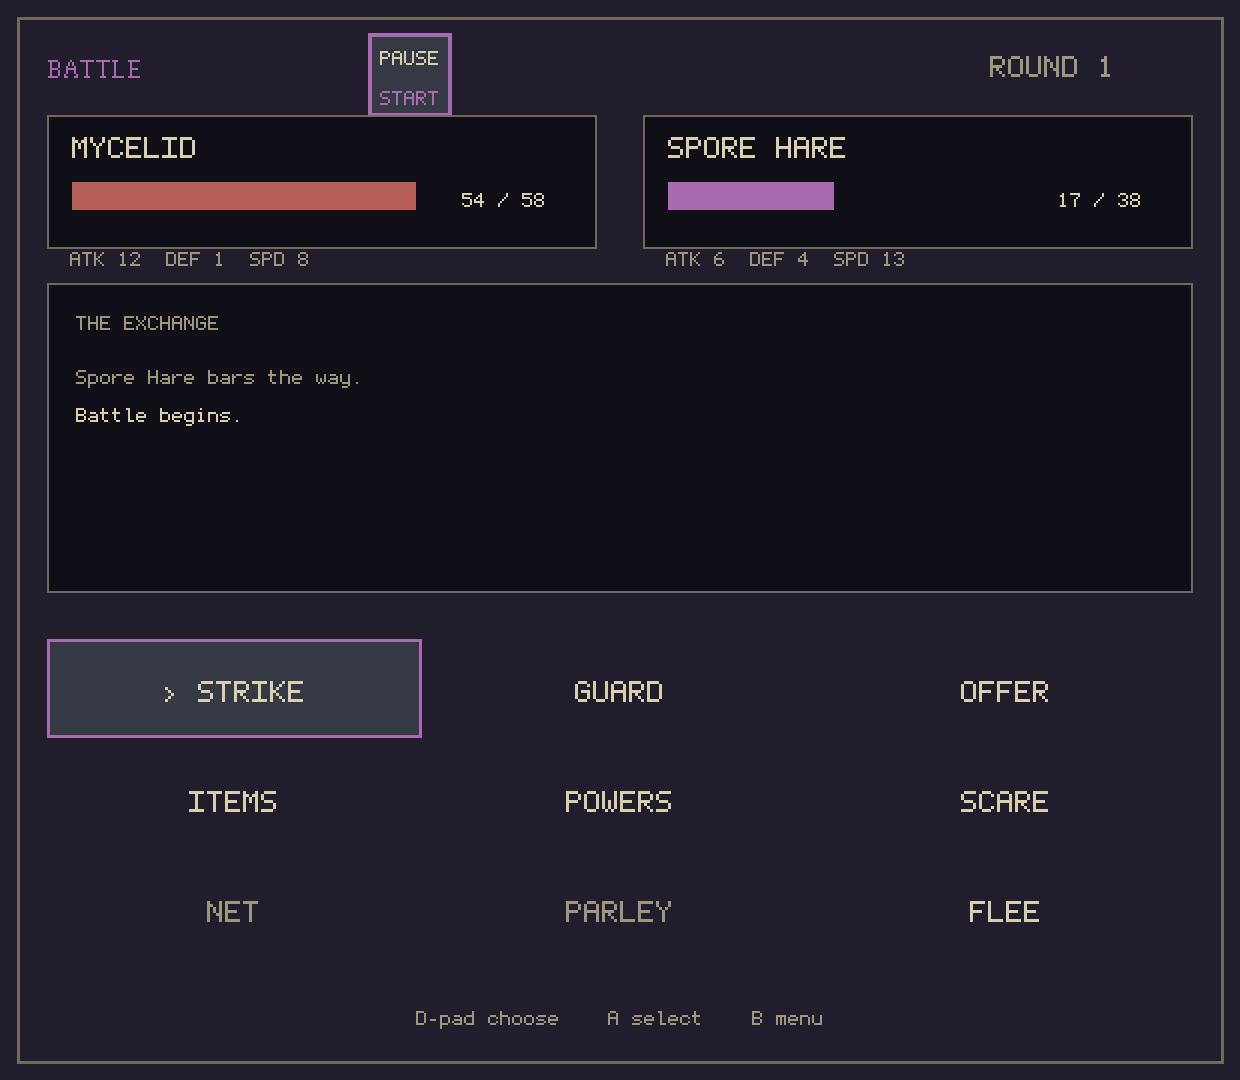This screenshot has height=1080, width=1240.
Task: Click Spore Hare's purple health bar
Action: coord(751,196)
